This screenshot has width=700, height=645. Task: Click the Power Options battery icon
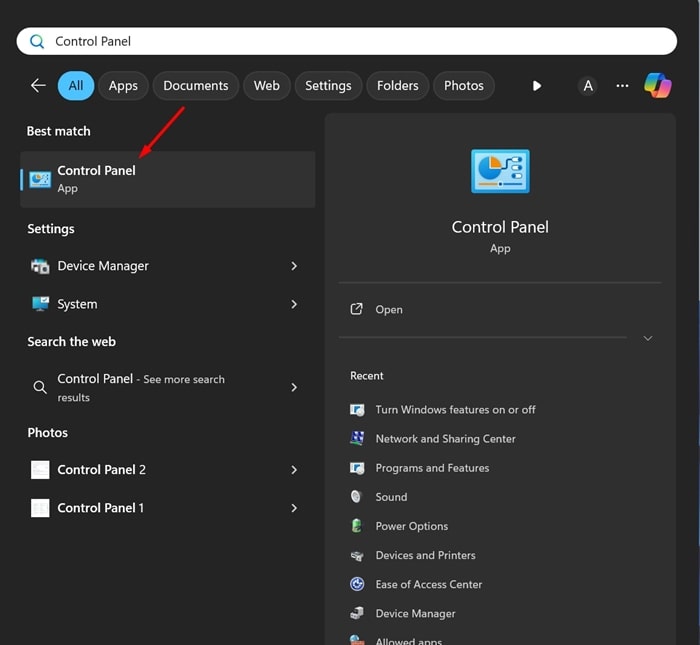357,526
